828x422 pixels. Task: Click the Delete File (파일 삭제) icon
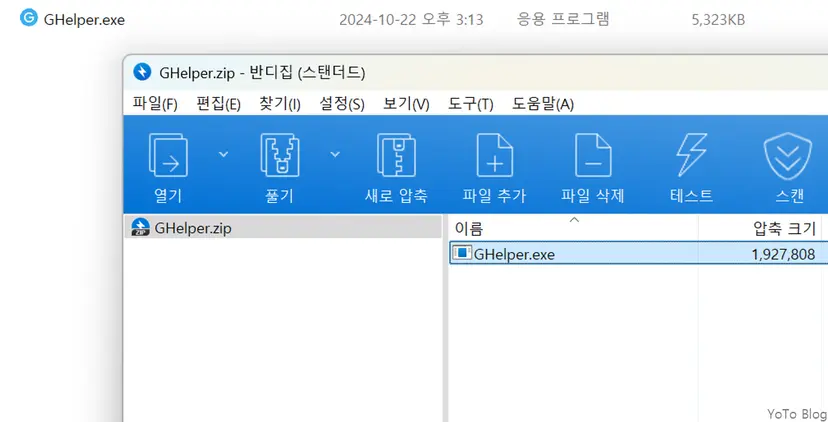pyautogui.click(x=592, y=155)
